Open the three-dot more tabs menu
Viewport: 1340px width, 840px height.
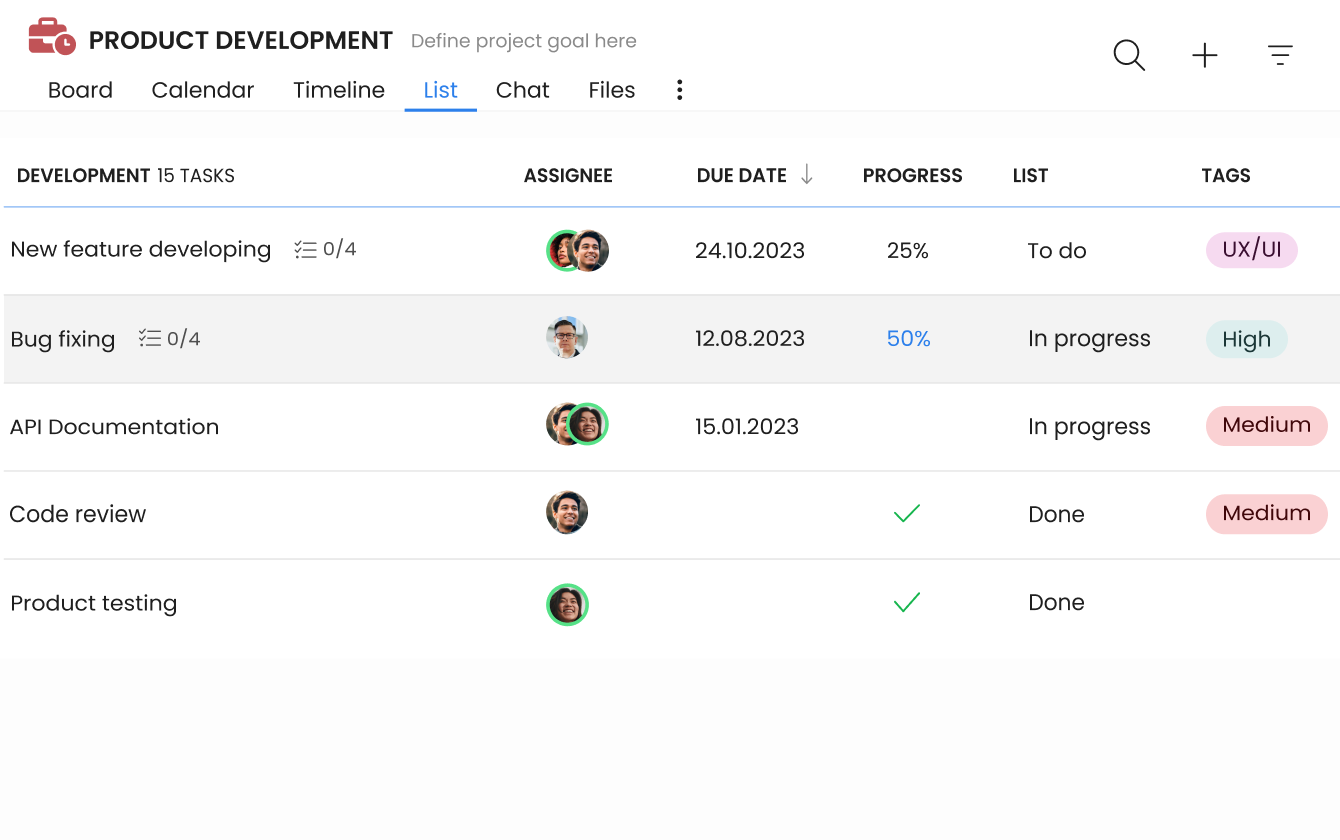click(679, 90)
